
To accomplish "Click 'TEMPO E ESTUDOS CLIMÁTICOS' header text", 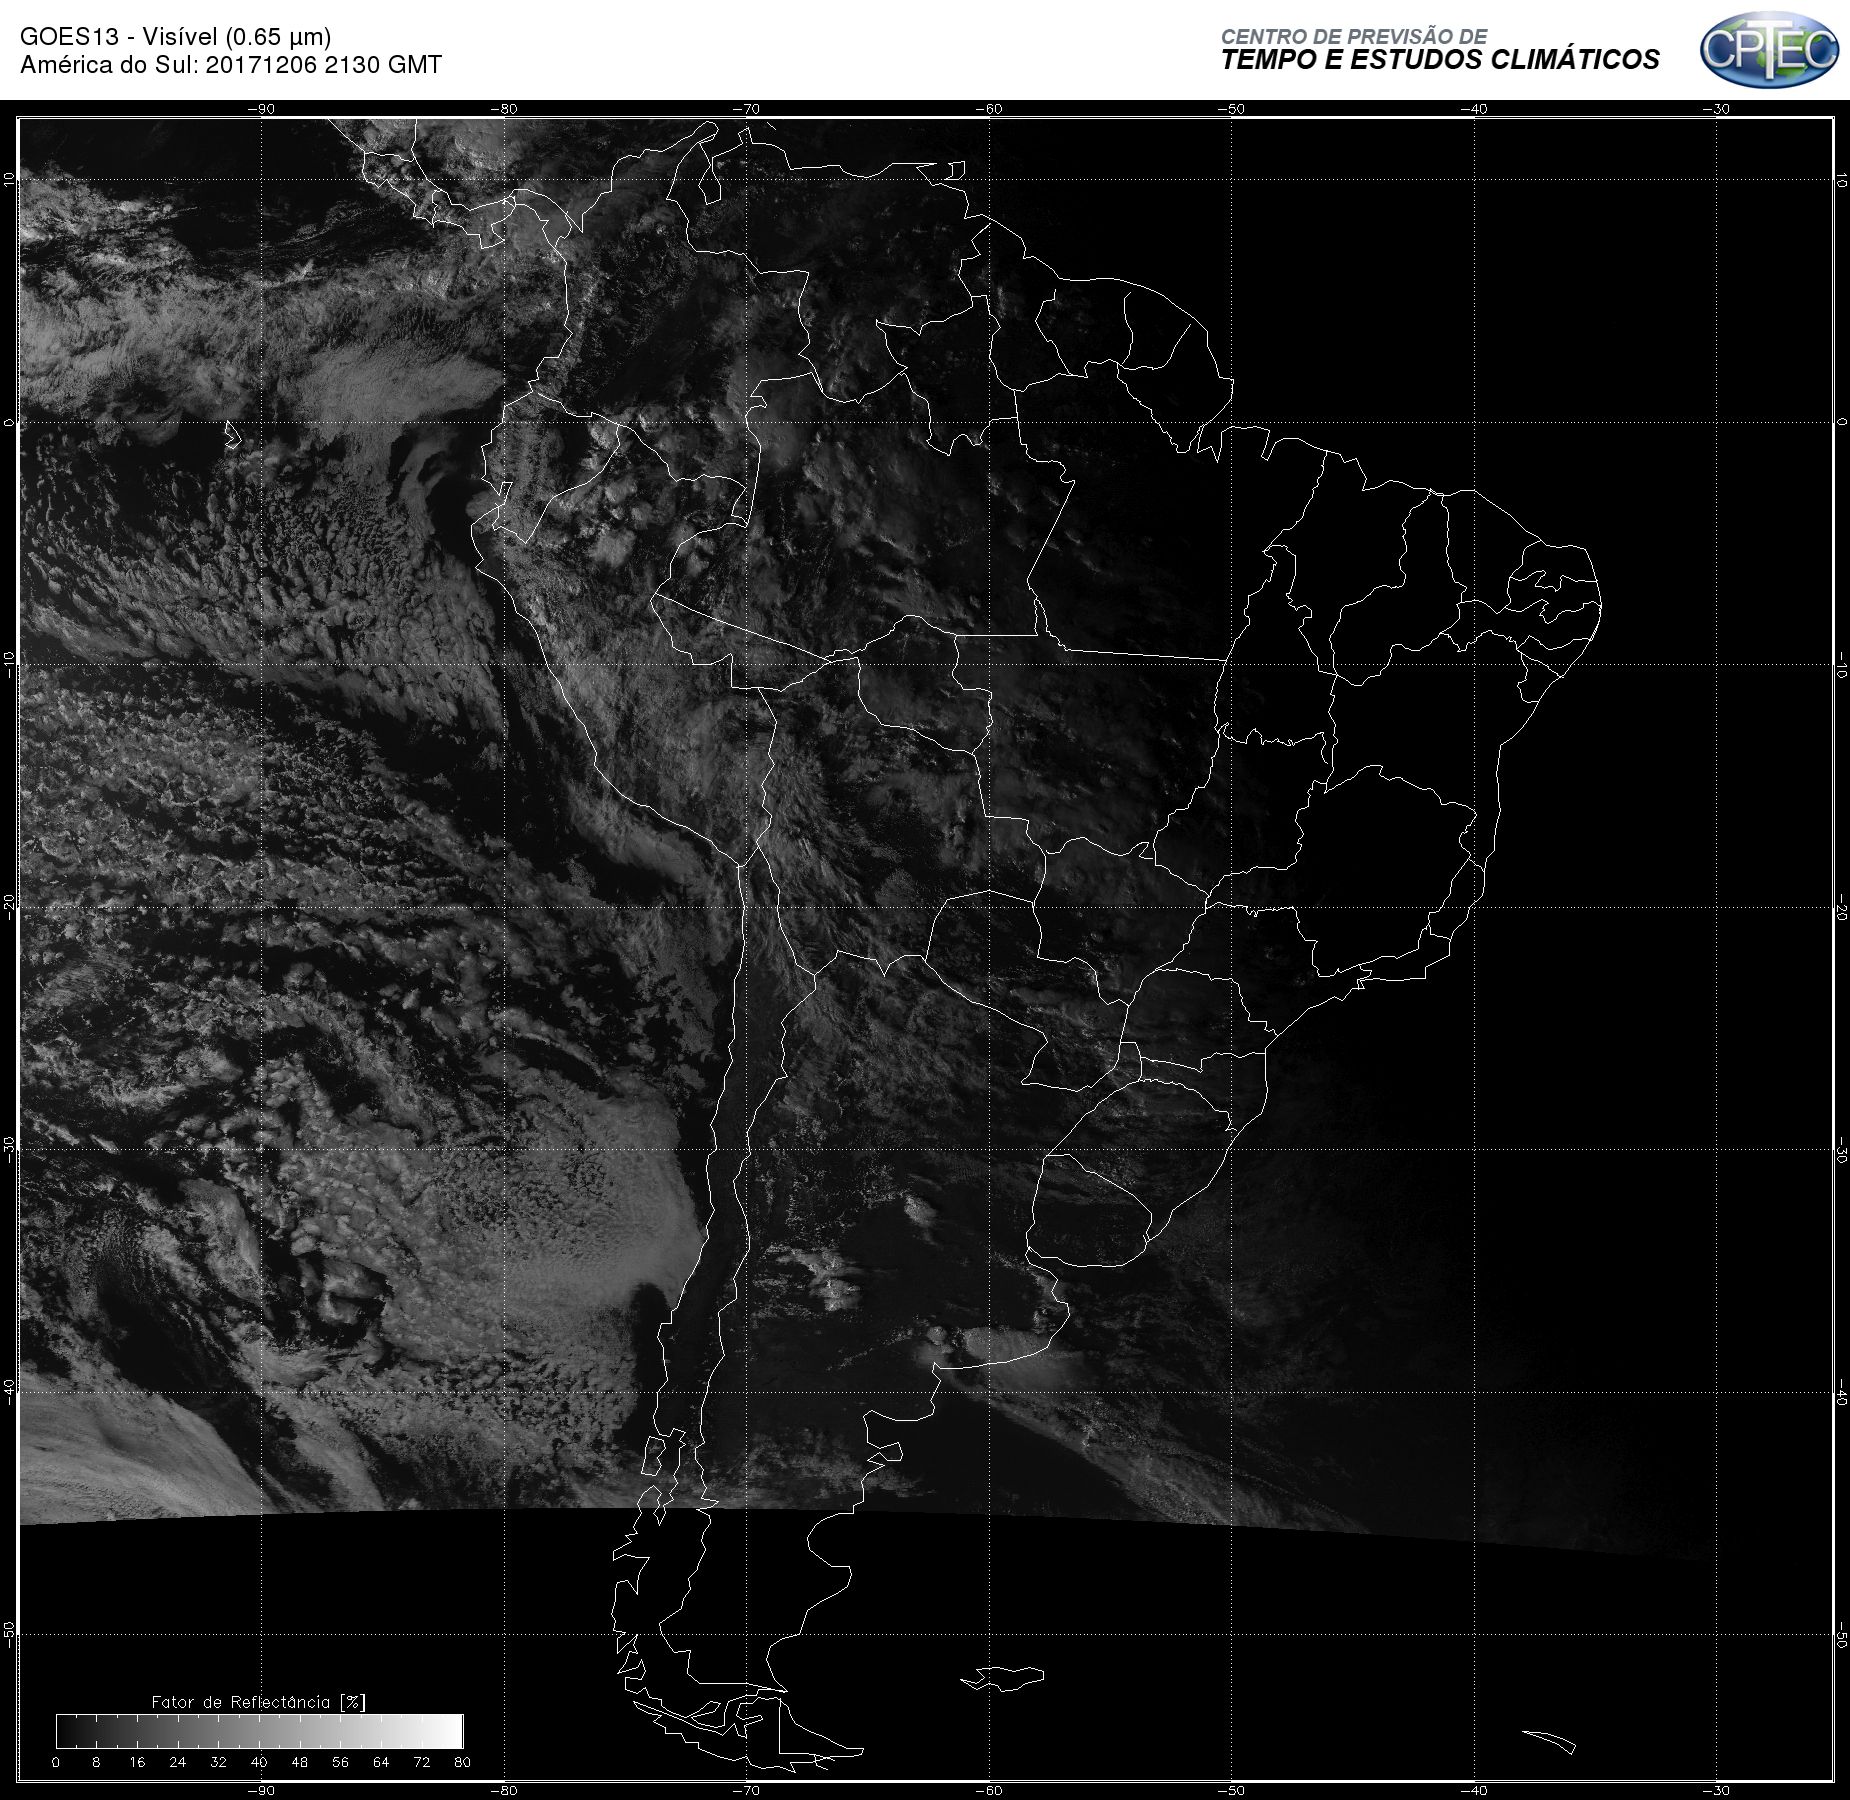I will coord(1440,60).
